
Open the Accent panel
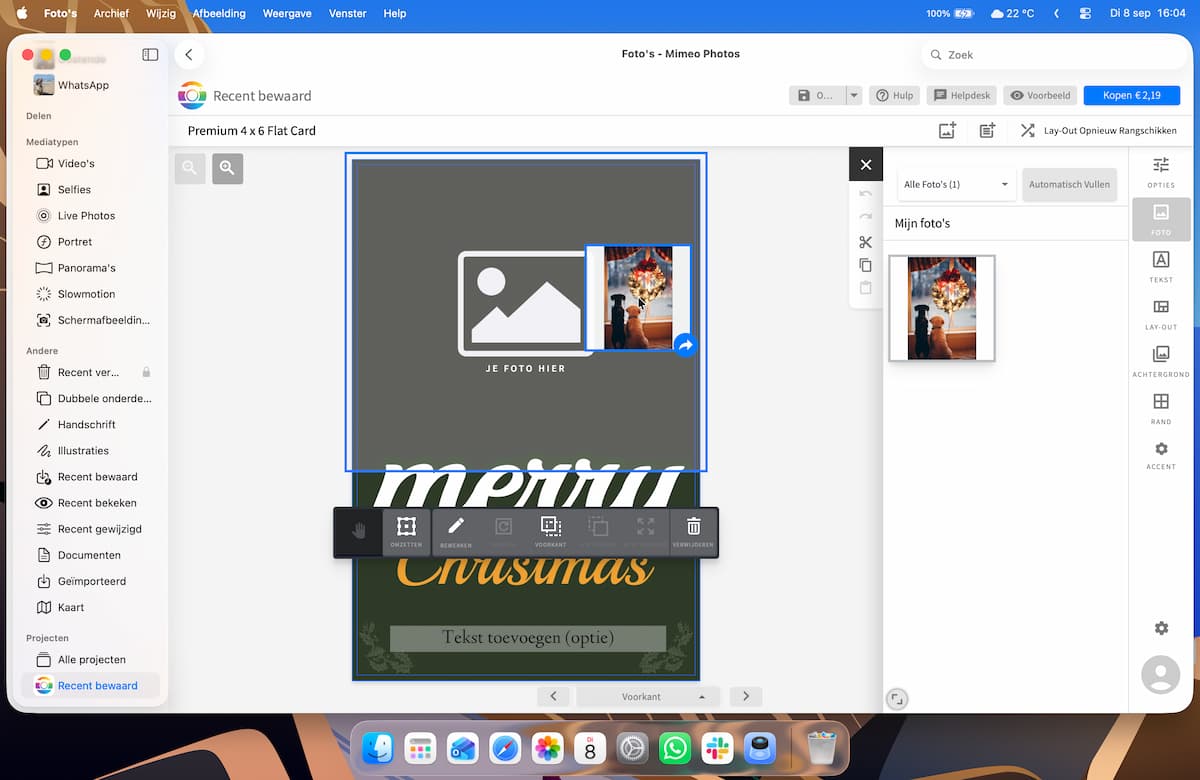tap(1161, 455)
